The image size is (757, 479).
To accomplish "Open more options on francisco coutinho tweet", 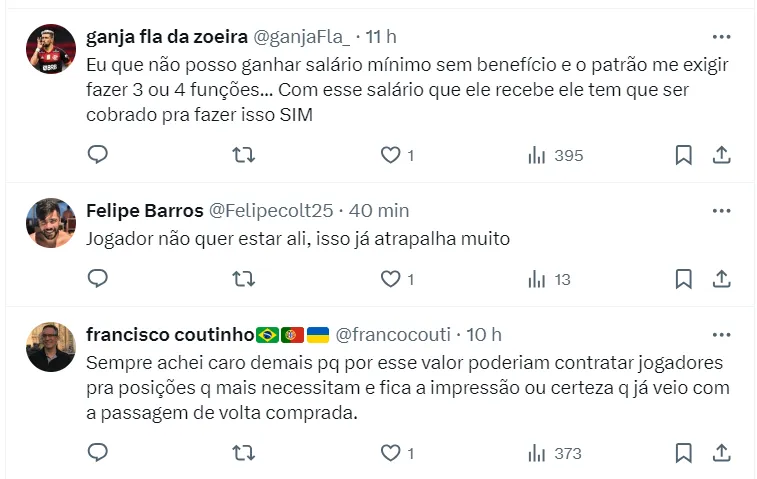I will (x=721, y=333).
